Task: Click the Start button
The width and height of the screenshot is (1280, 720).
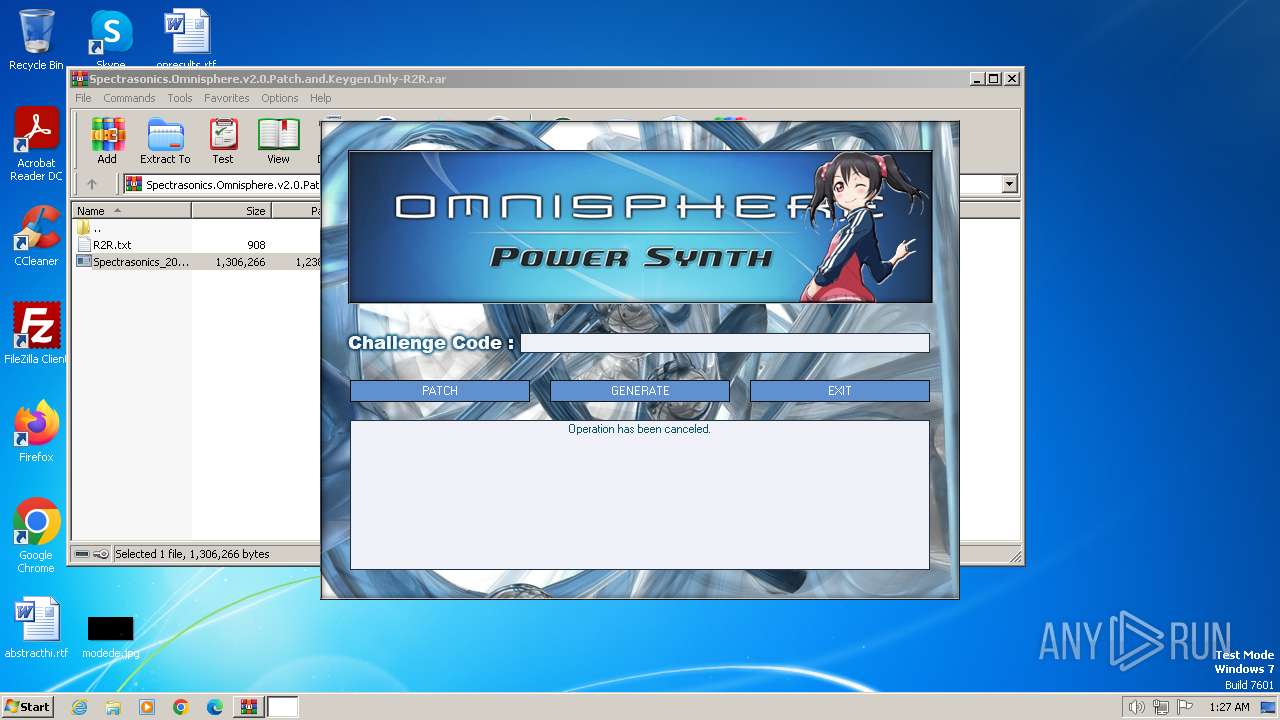Action: click(27, 707)
